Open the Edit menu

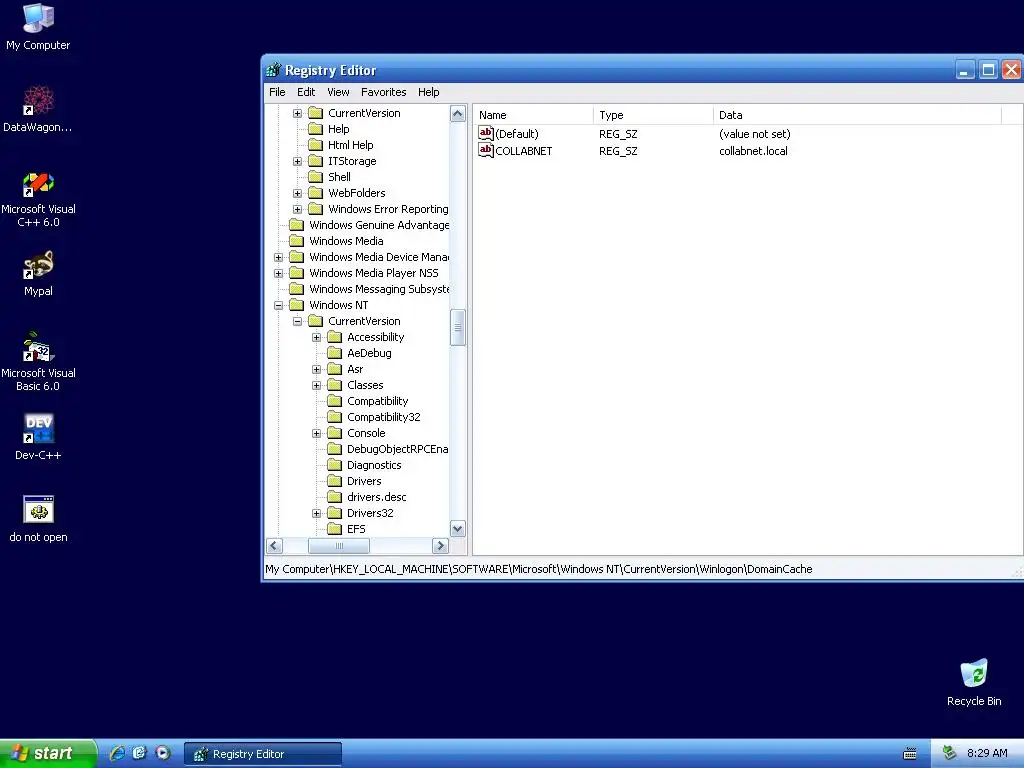tap(306, 92)
